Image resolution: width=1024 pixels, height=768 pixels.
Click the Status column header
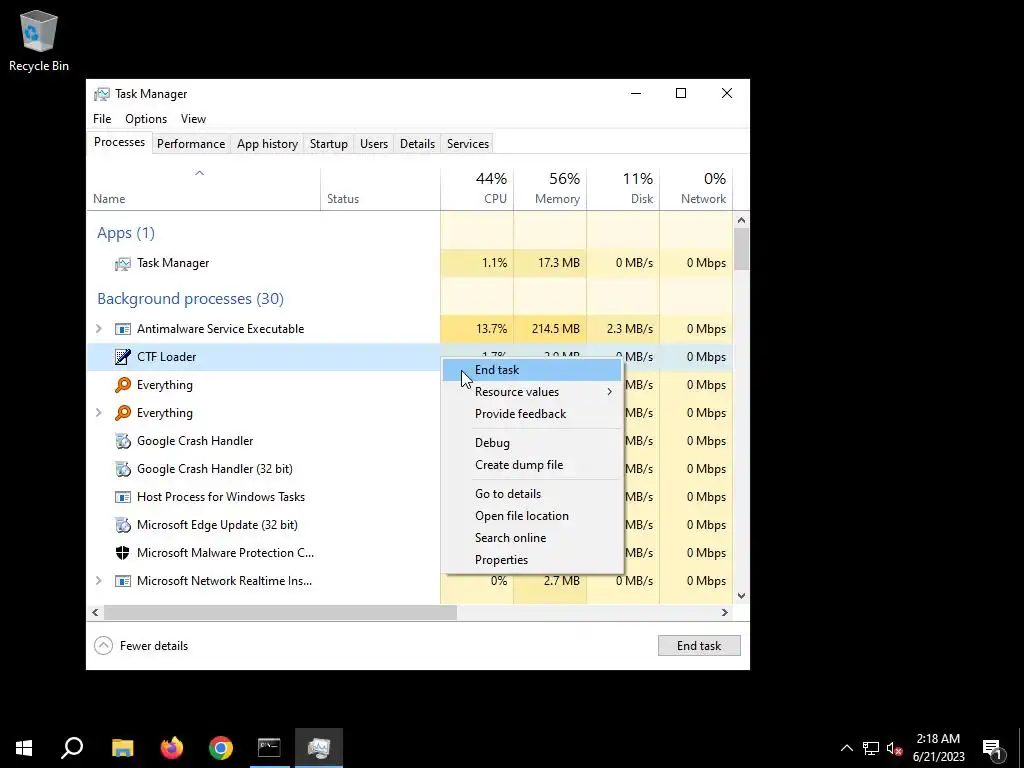point(380,189)
